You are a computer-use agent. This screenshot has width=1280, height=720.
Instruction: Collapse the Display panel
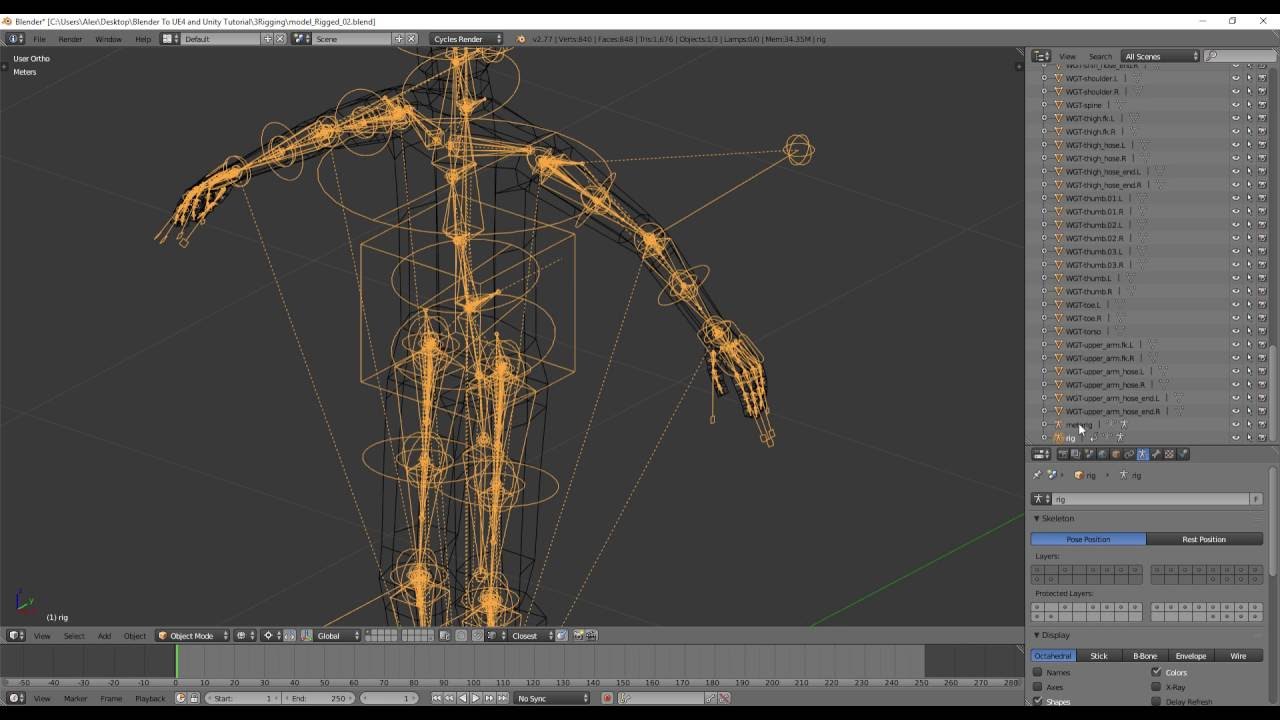click(x=1037, y=635)
